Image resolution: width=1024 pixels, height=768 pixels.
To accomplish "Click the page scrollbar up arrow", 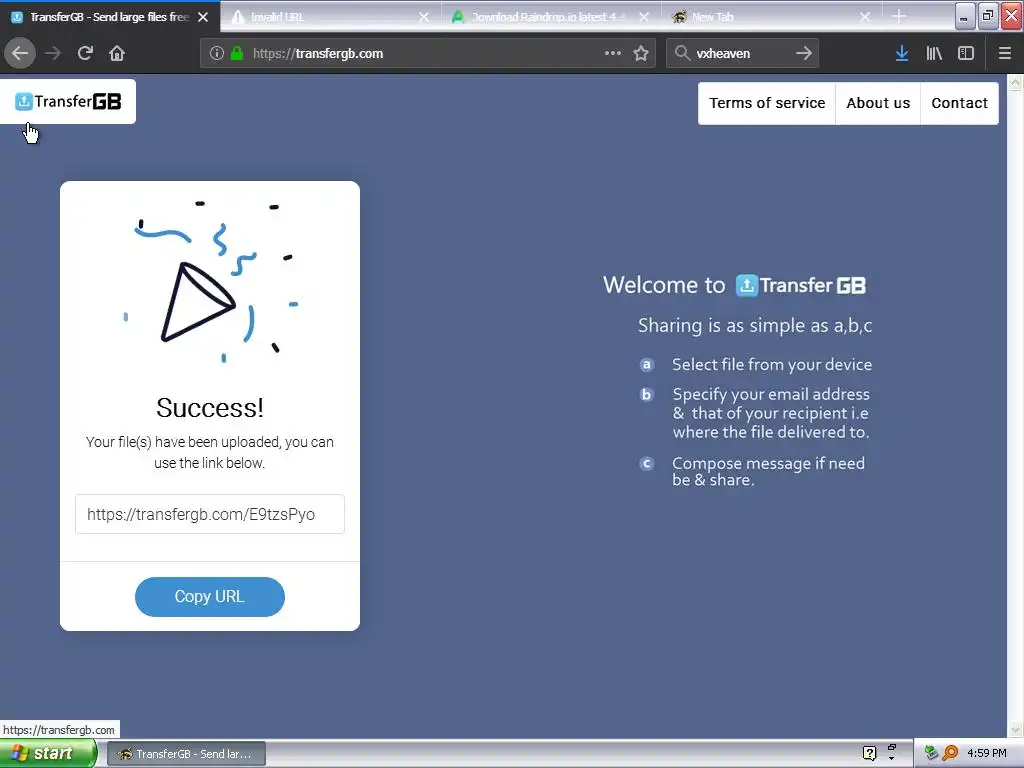I will tap(1015, 82).
